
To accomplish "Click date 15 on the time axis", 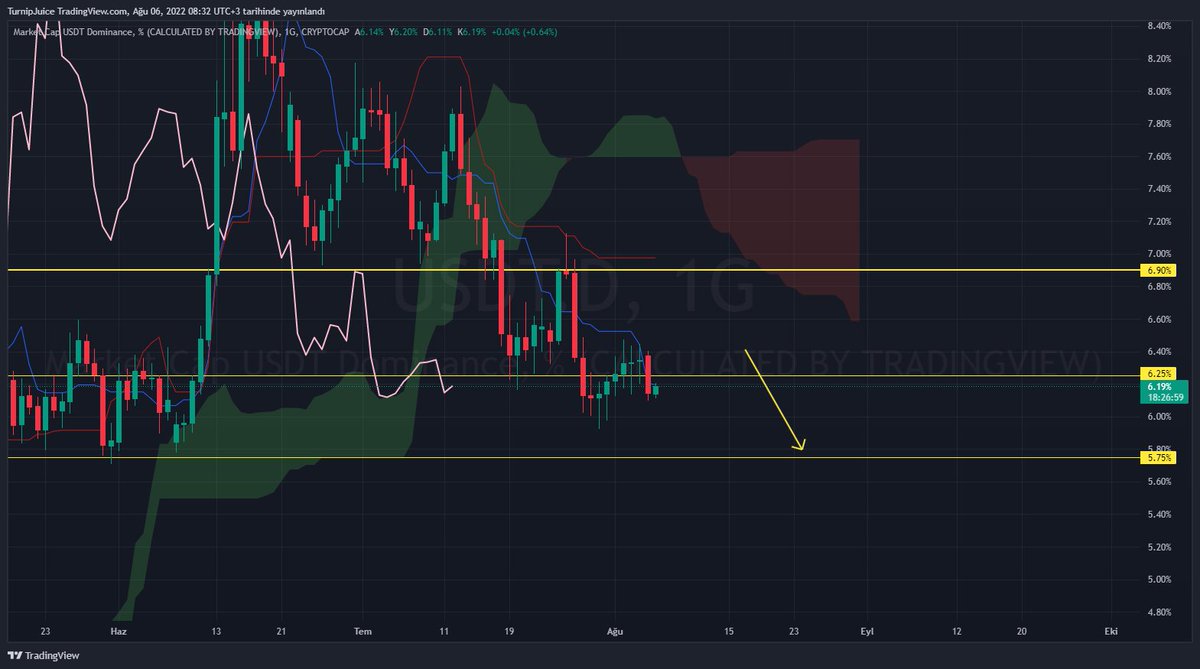I will click(729, 632).
